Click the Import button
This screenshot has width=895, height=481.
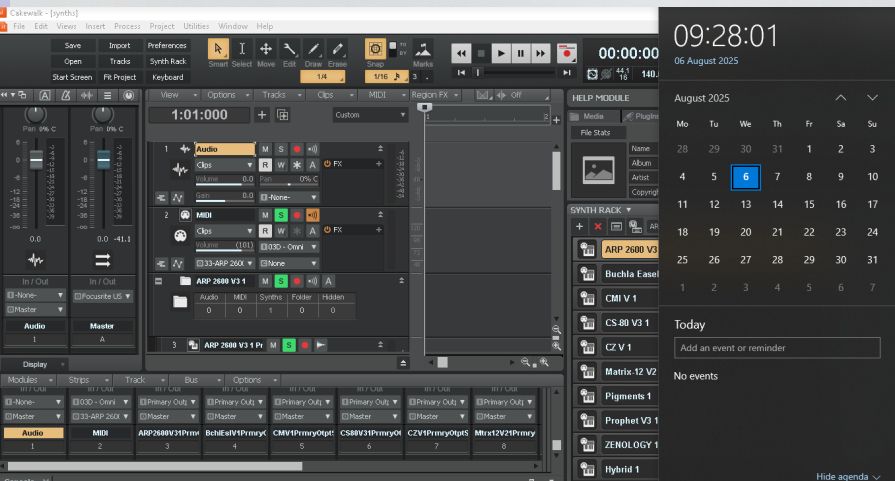[119, 45]
